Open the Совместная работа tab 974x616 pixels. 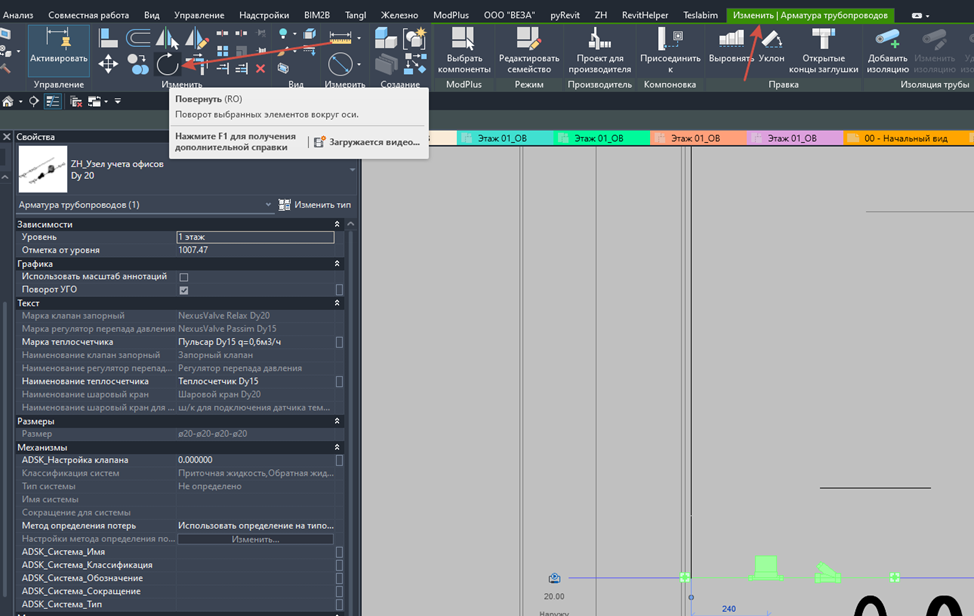(x=89, y=15)
